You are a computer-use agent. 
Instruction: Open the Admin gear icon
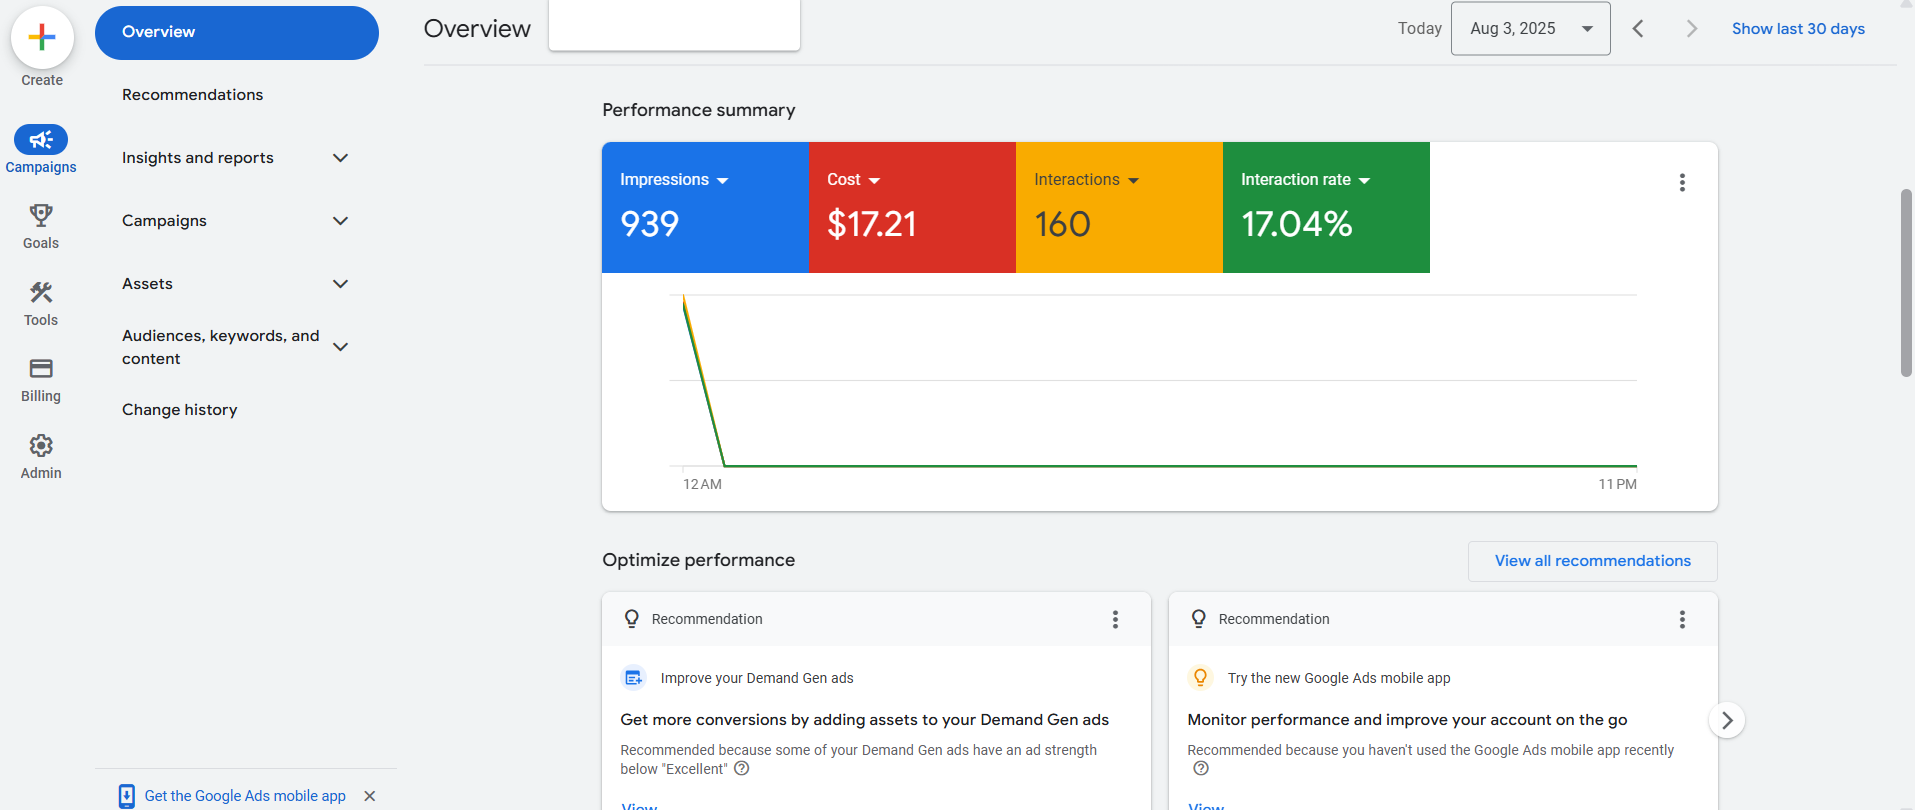click(41, 445)
